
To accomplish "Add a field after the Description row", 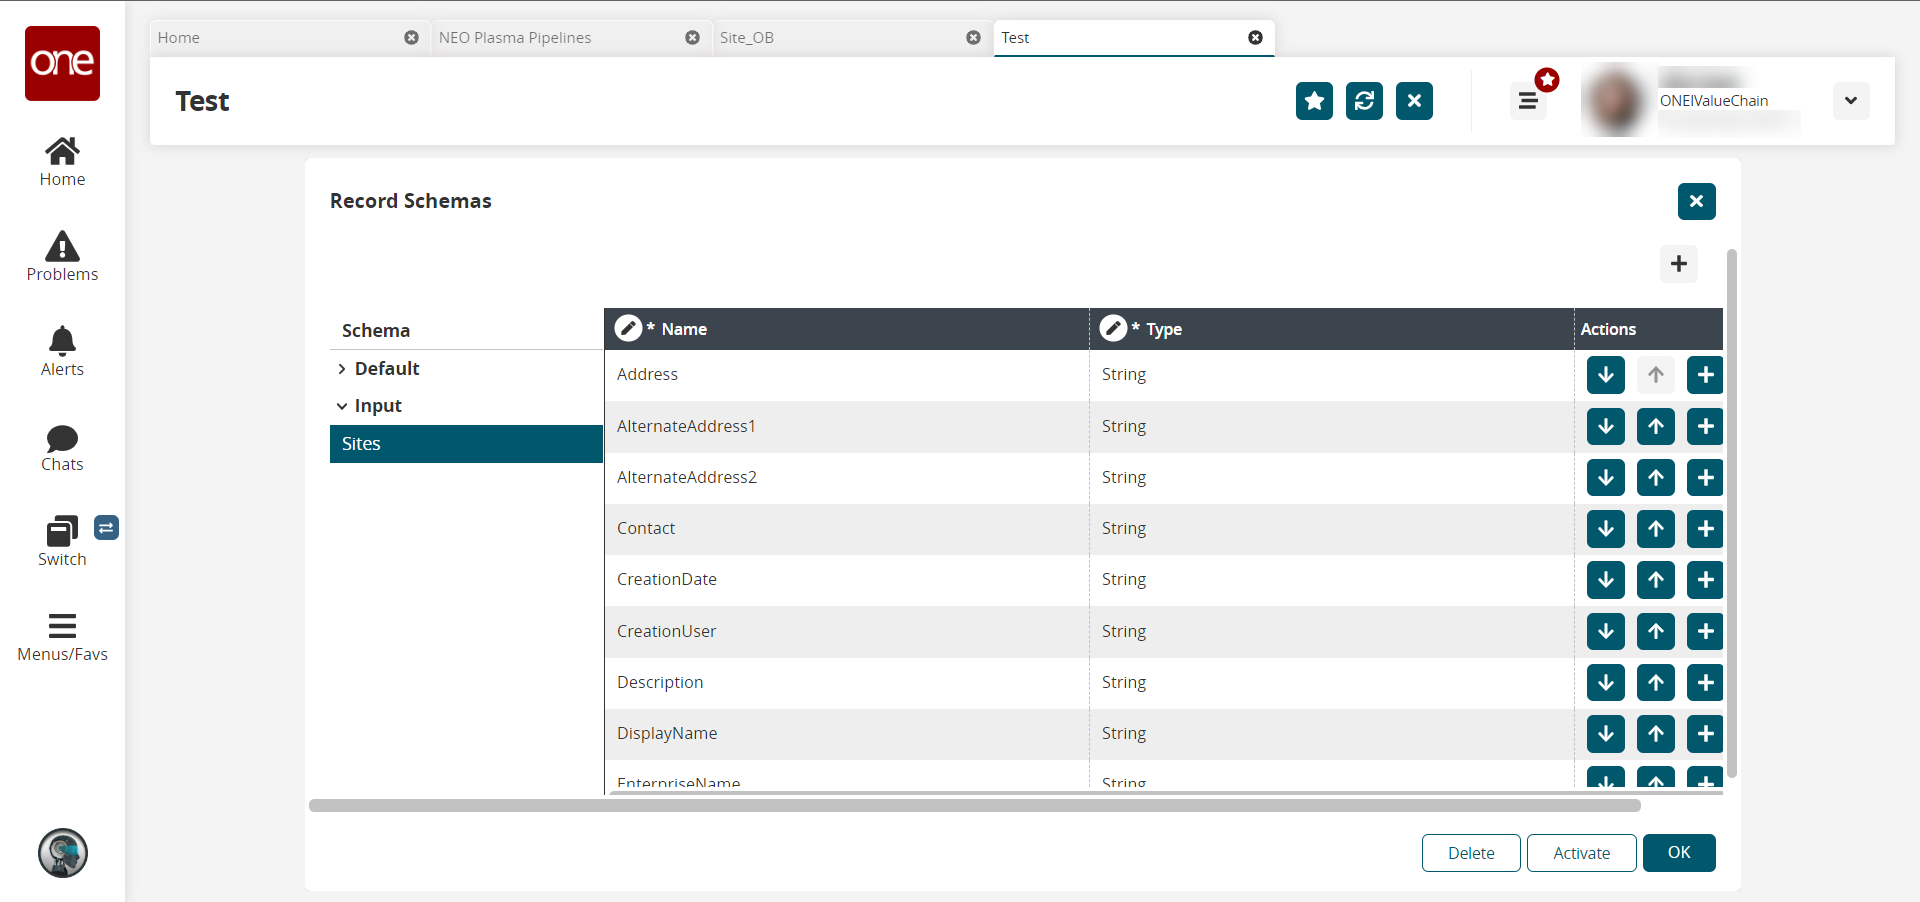I will [1705, 683].
